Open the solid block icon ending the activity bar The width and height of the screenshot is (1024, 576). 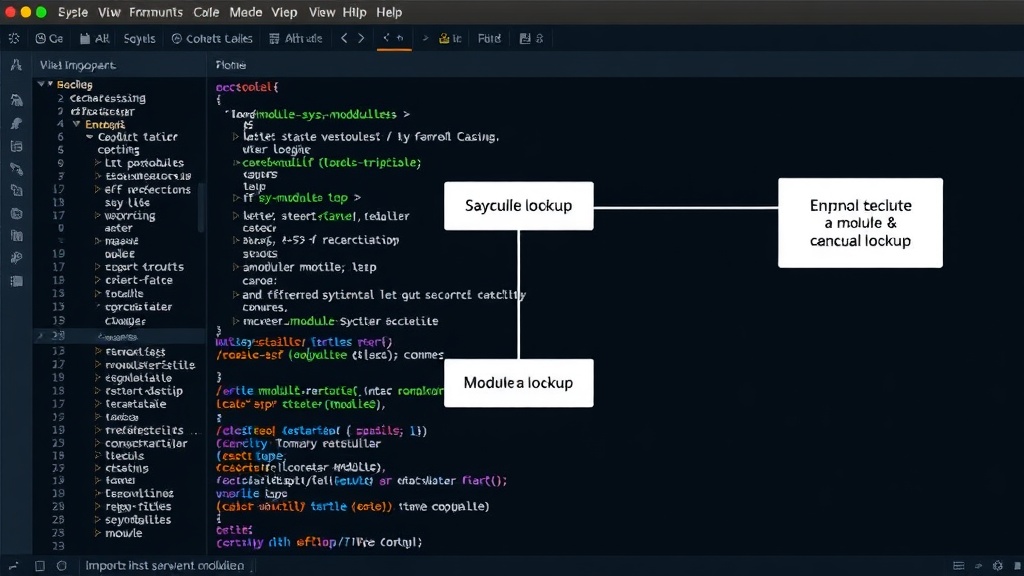click(16, 281)
